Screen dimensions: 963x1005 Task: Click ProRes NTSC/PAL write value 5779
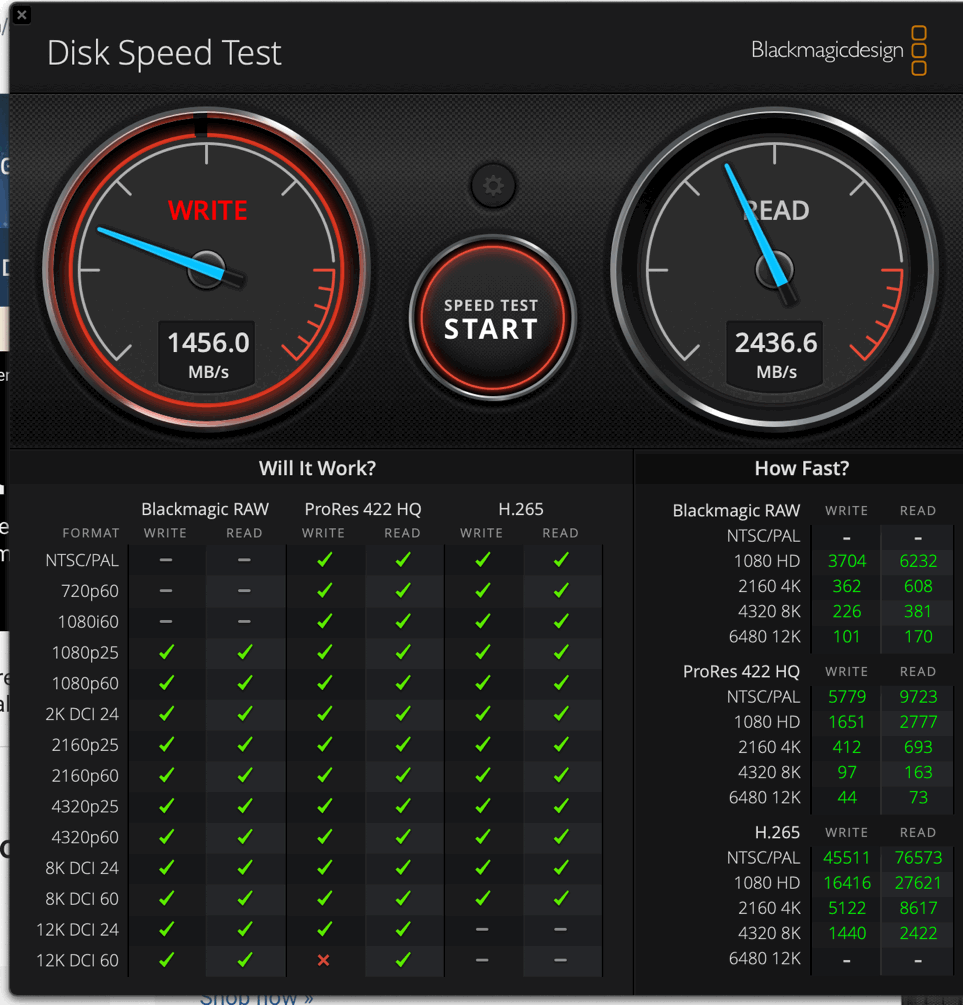click(847, 697)
